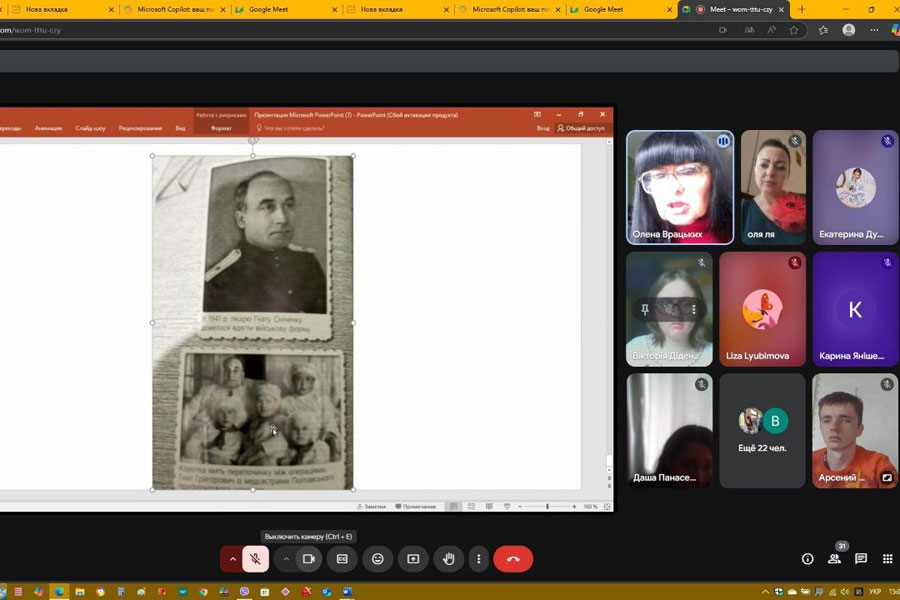Expand the microphone audio settings arrow
Screen dimensions: 900x600
click(x=232, y=559)
